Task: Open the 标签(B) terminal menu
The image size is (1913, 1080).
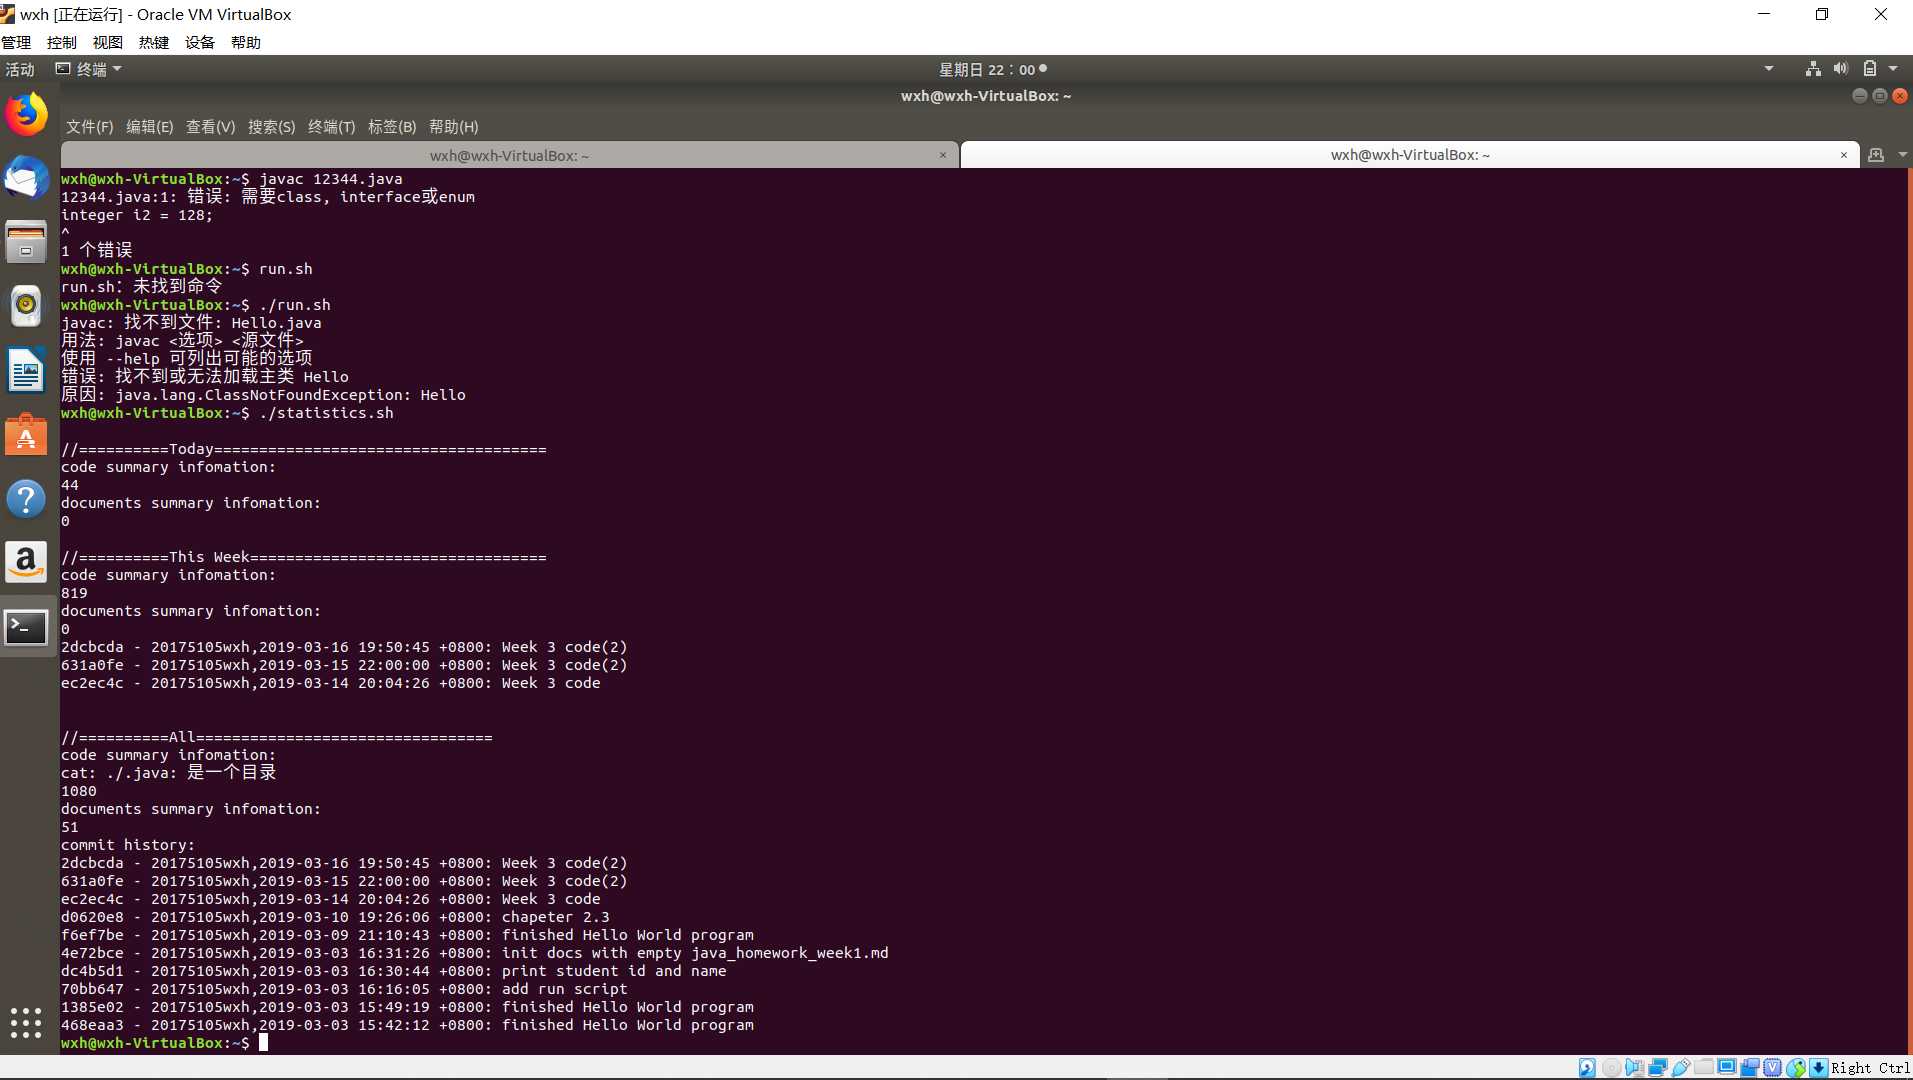Action: 392,127
